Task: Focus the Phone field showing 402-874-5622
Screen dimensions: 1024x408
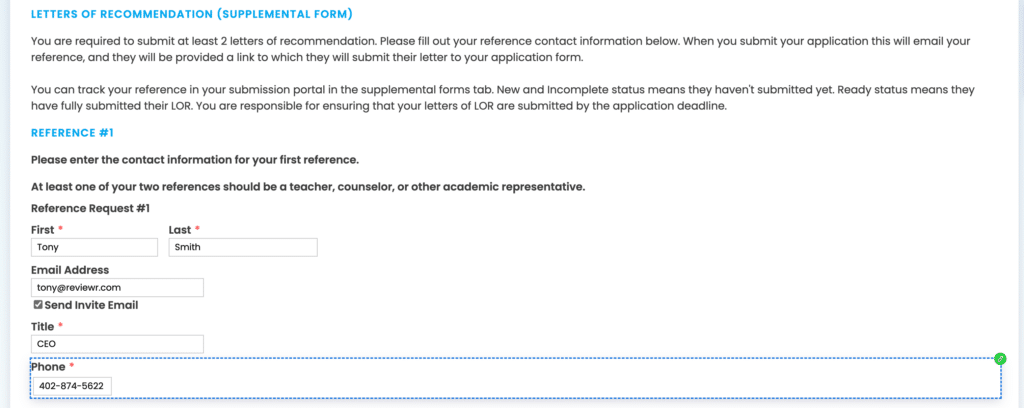Action: (72, 386)
